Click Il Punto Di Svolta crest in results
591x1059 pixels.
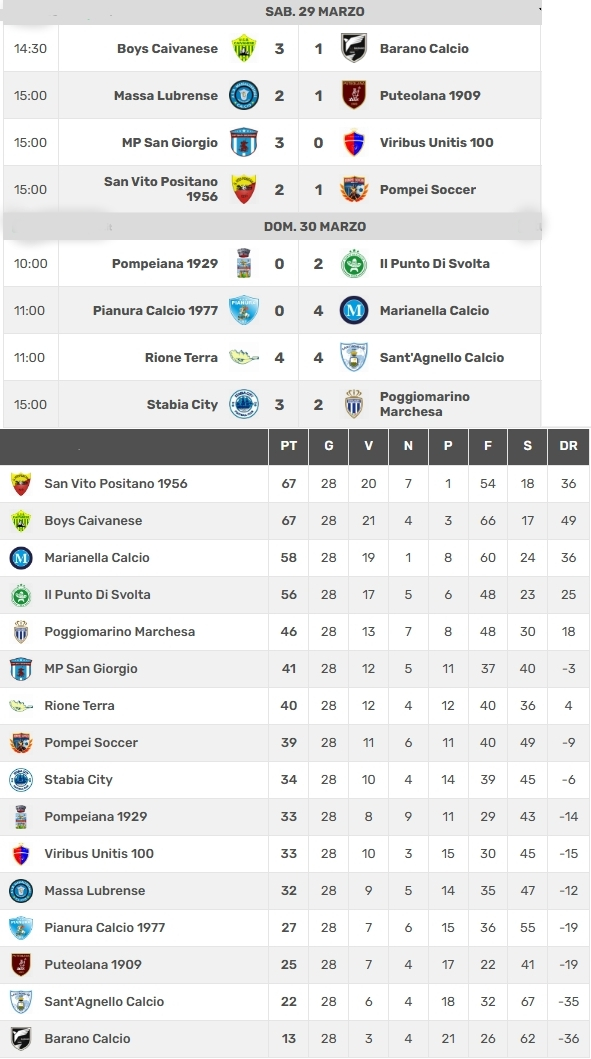354,263
